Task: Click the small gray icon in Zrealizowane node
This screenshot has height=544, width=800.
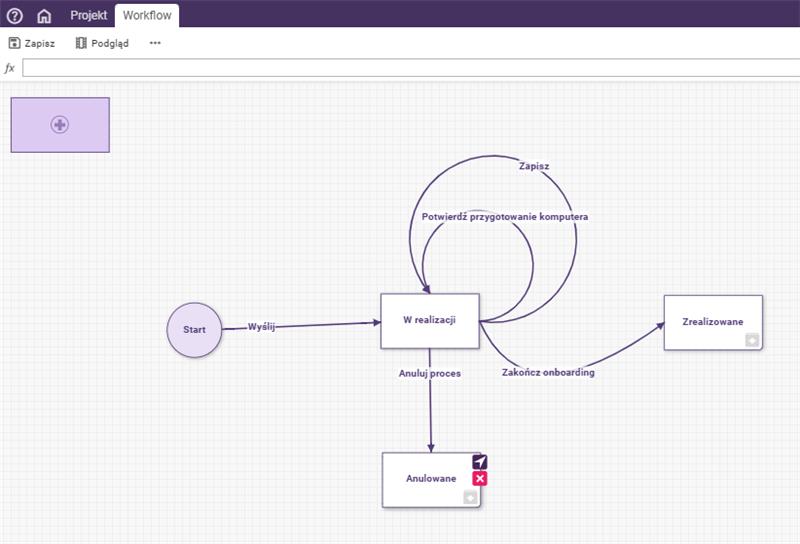Action: tap(752, 340)
